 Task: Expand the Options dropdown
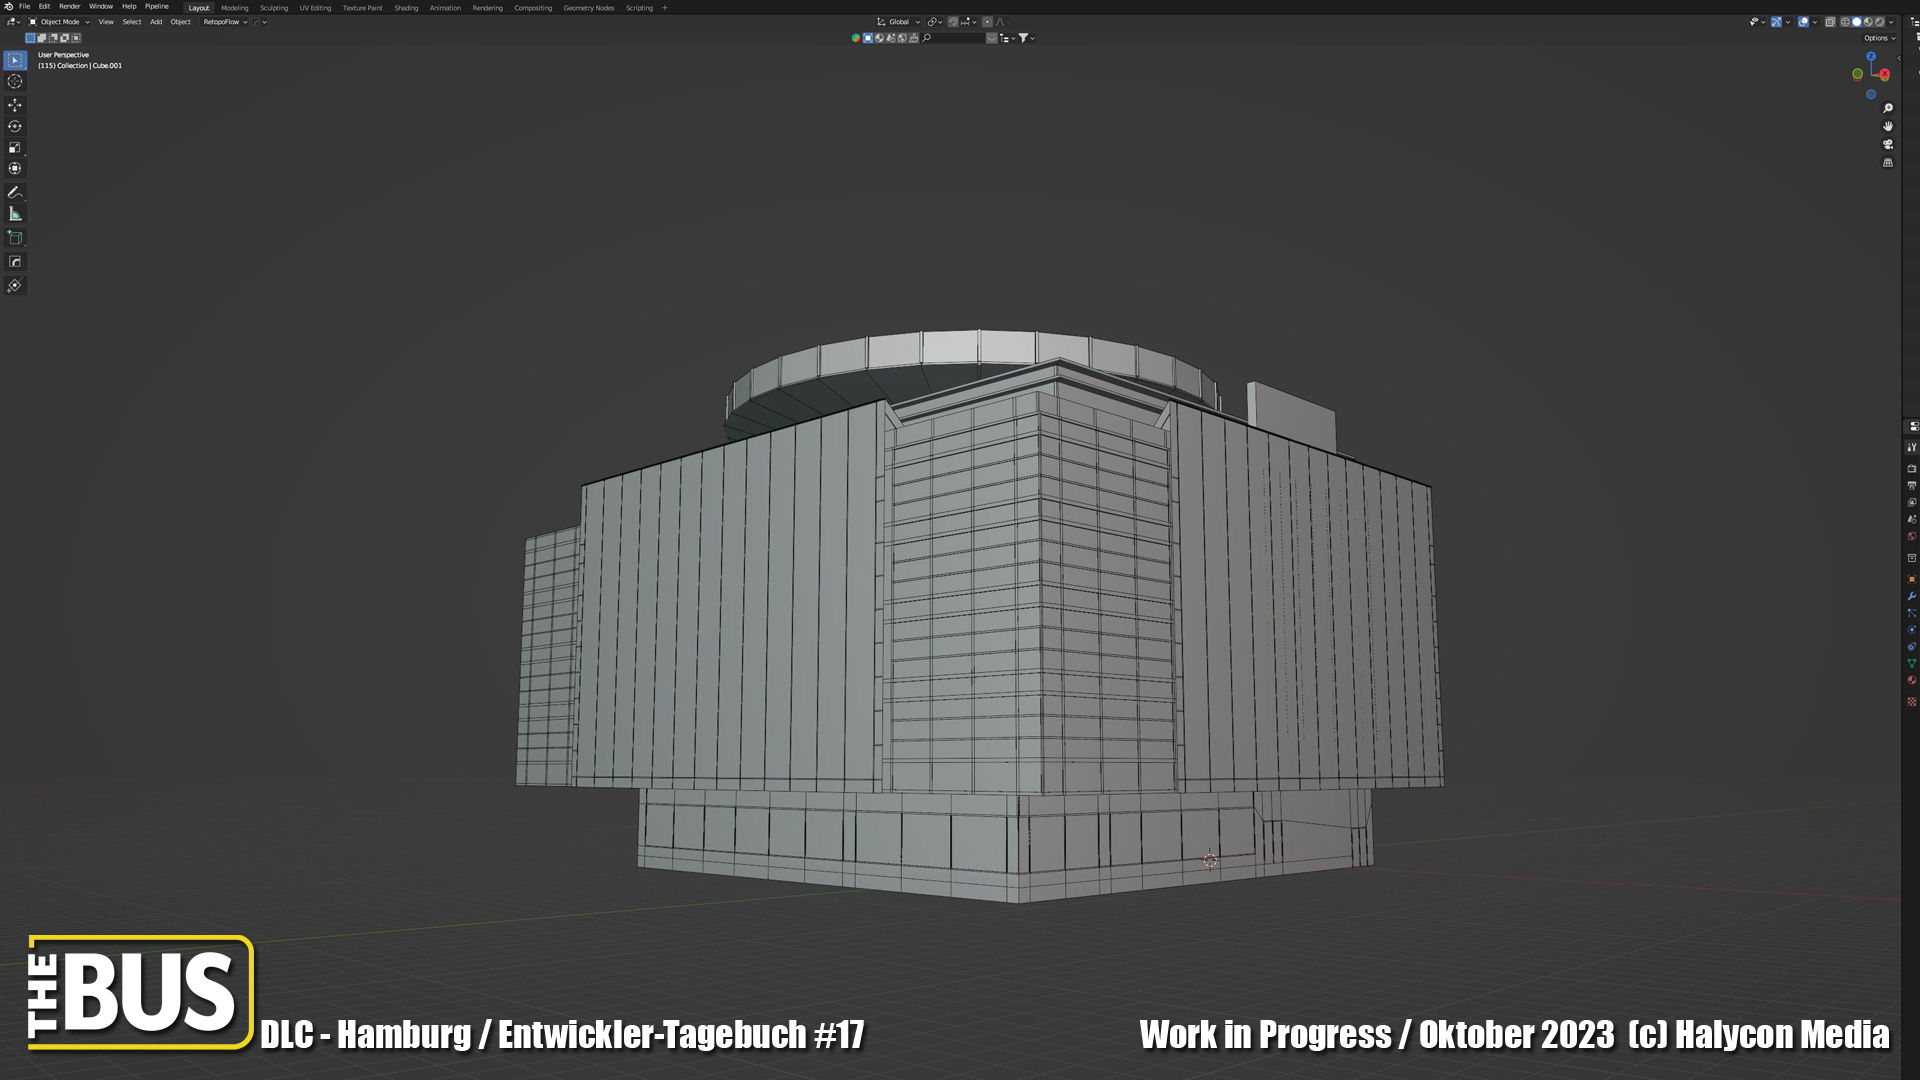pyautogui.click(x=1879, y=38)
